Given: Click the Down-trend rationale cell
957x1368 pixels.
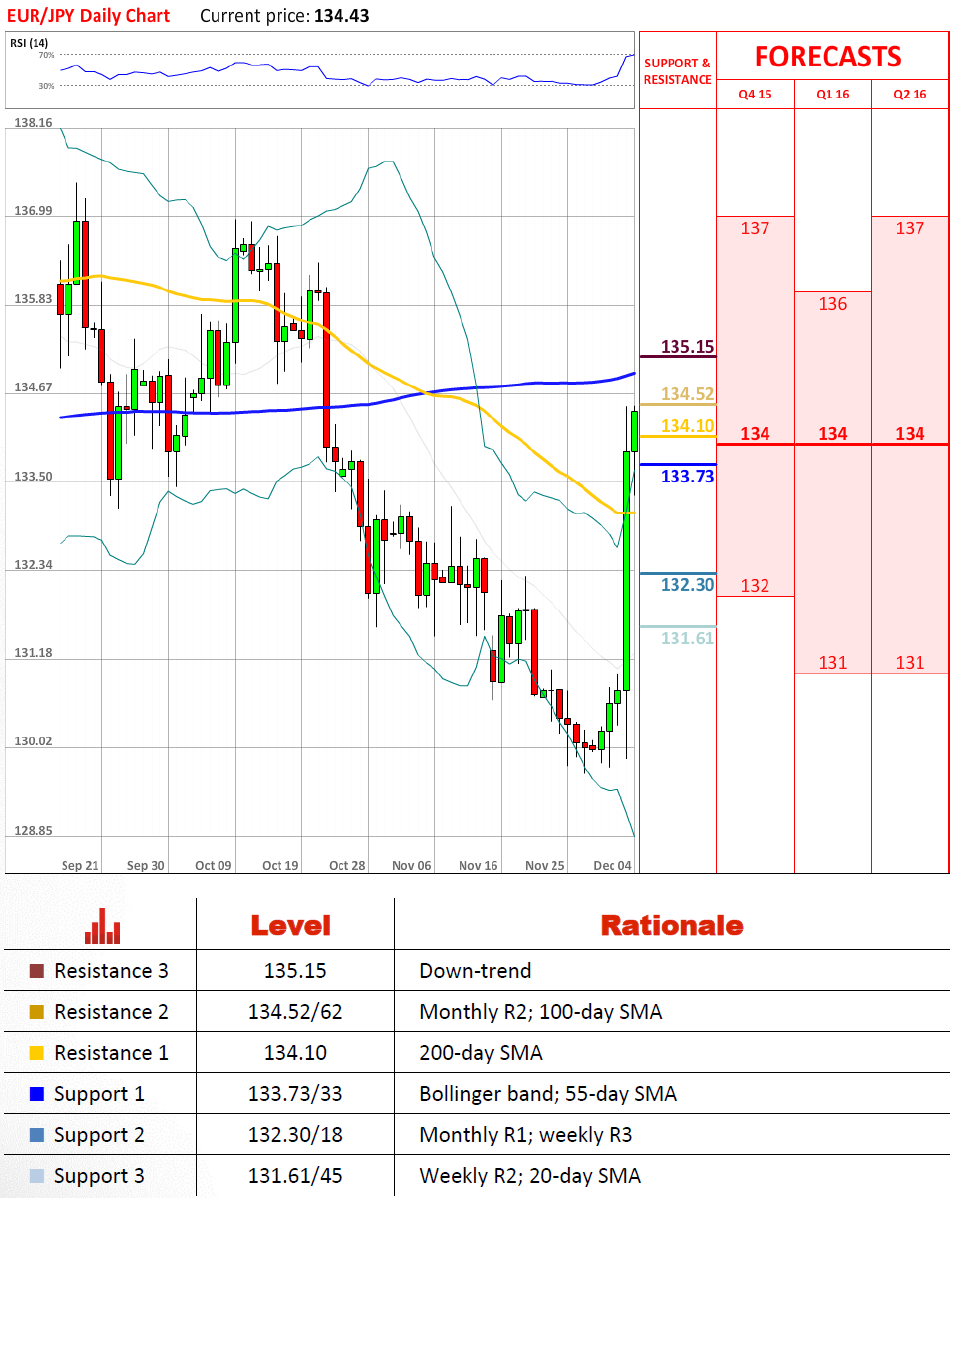Looking at the screenshot, I should pos(475,971).
